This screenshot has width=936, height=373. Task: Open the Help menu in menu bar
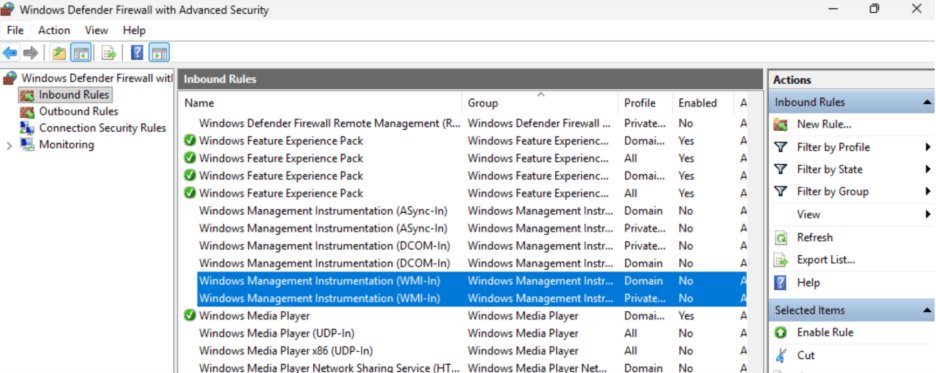point(134,30)
